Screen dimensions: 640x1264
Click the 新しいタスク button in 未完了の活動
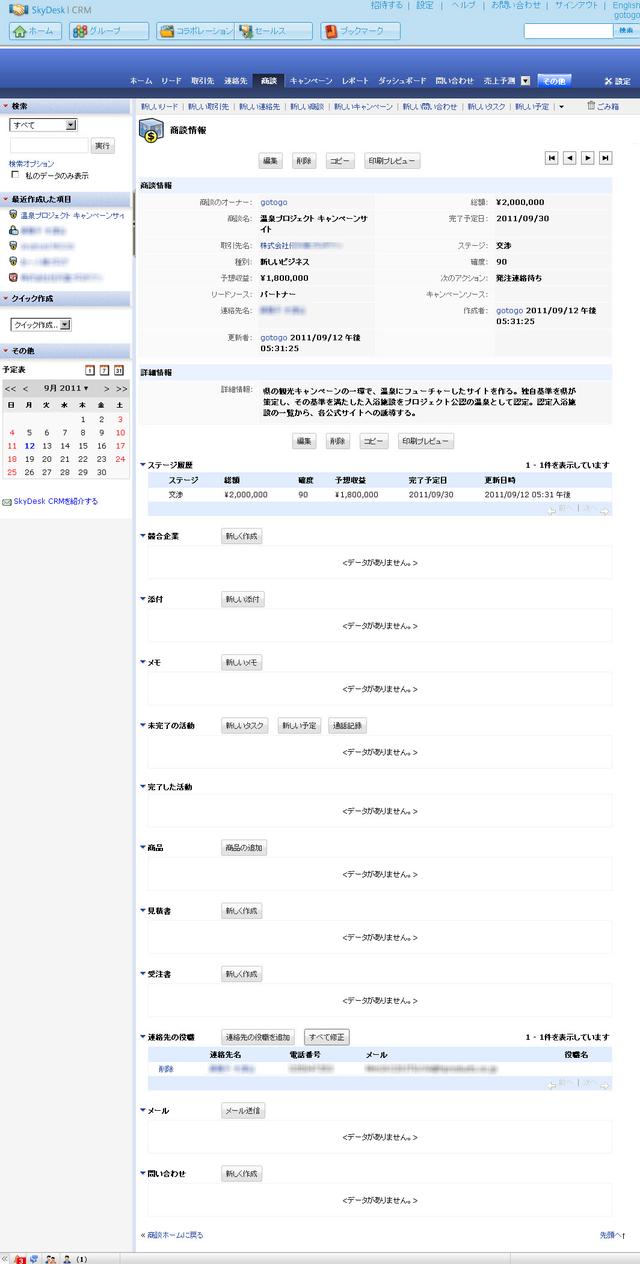coord(245,726)
